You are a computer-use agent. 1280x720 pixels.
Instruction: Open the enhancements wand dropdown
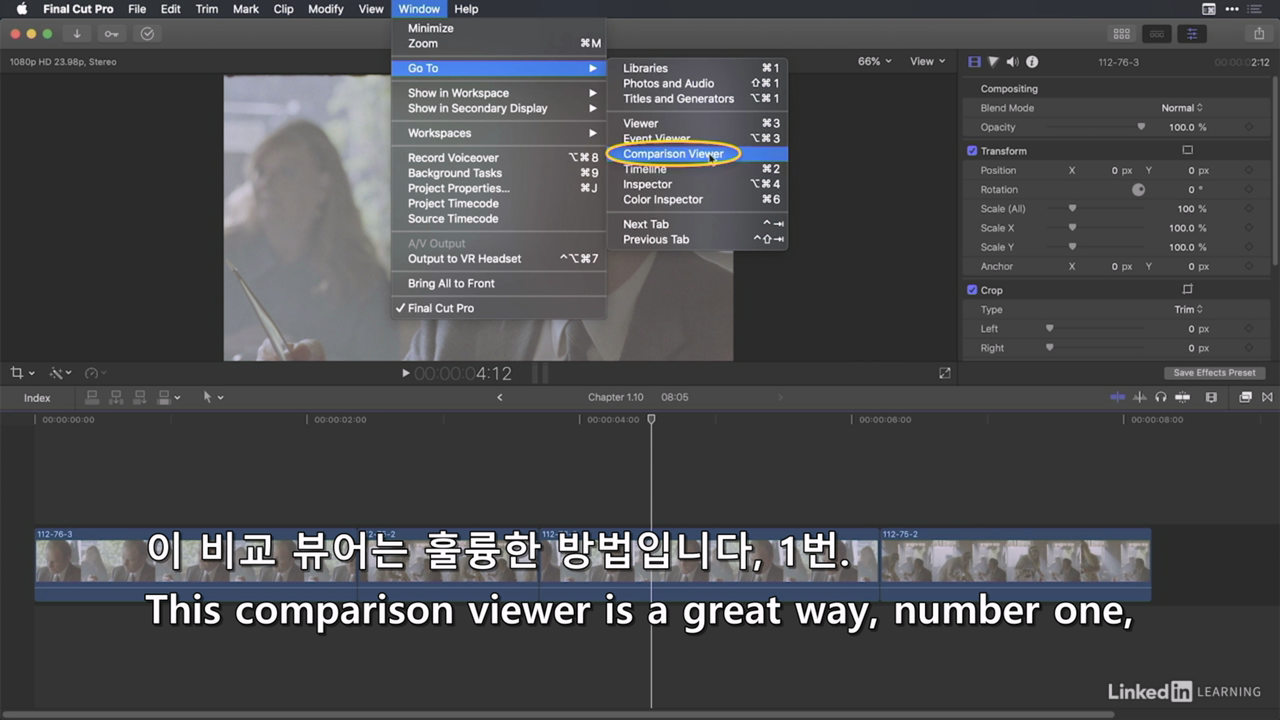tap(60, 373)
